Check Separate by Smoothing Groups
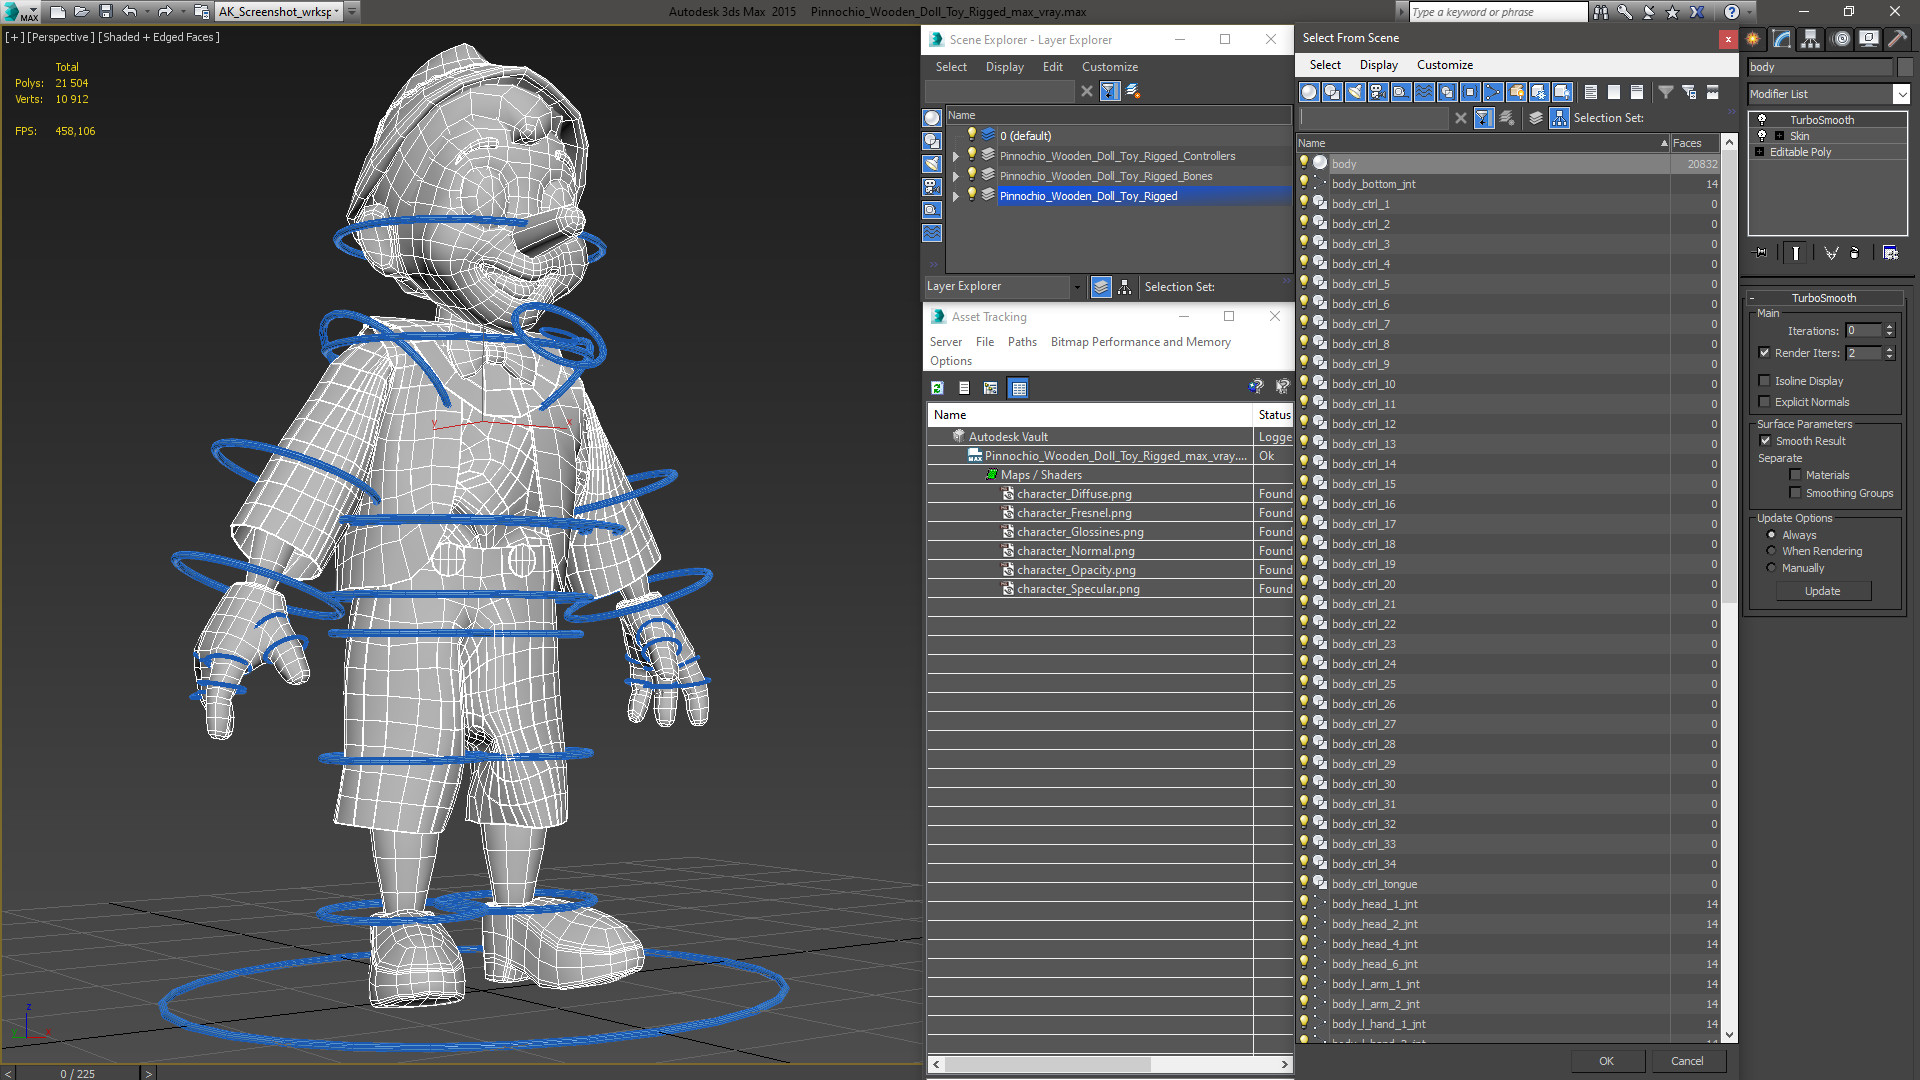This screenshot has height=1080, width=1920. point(1796,493)
